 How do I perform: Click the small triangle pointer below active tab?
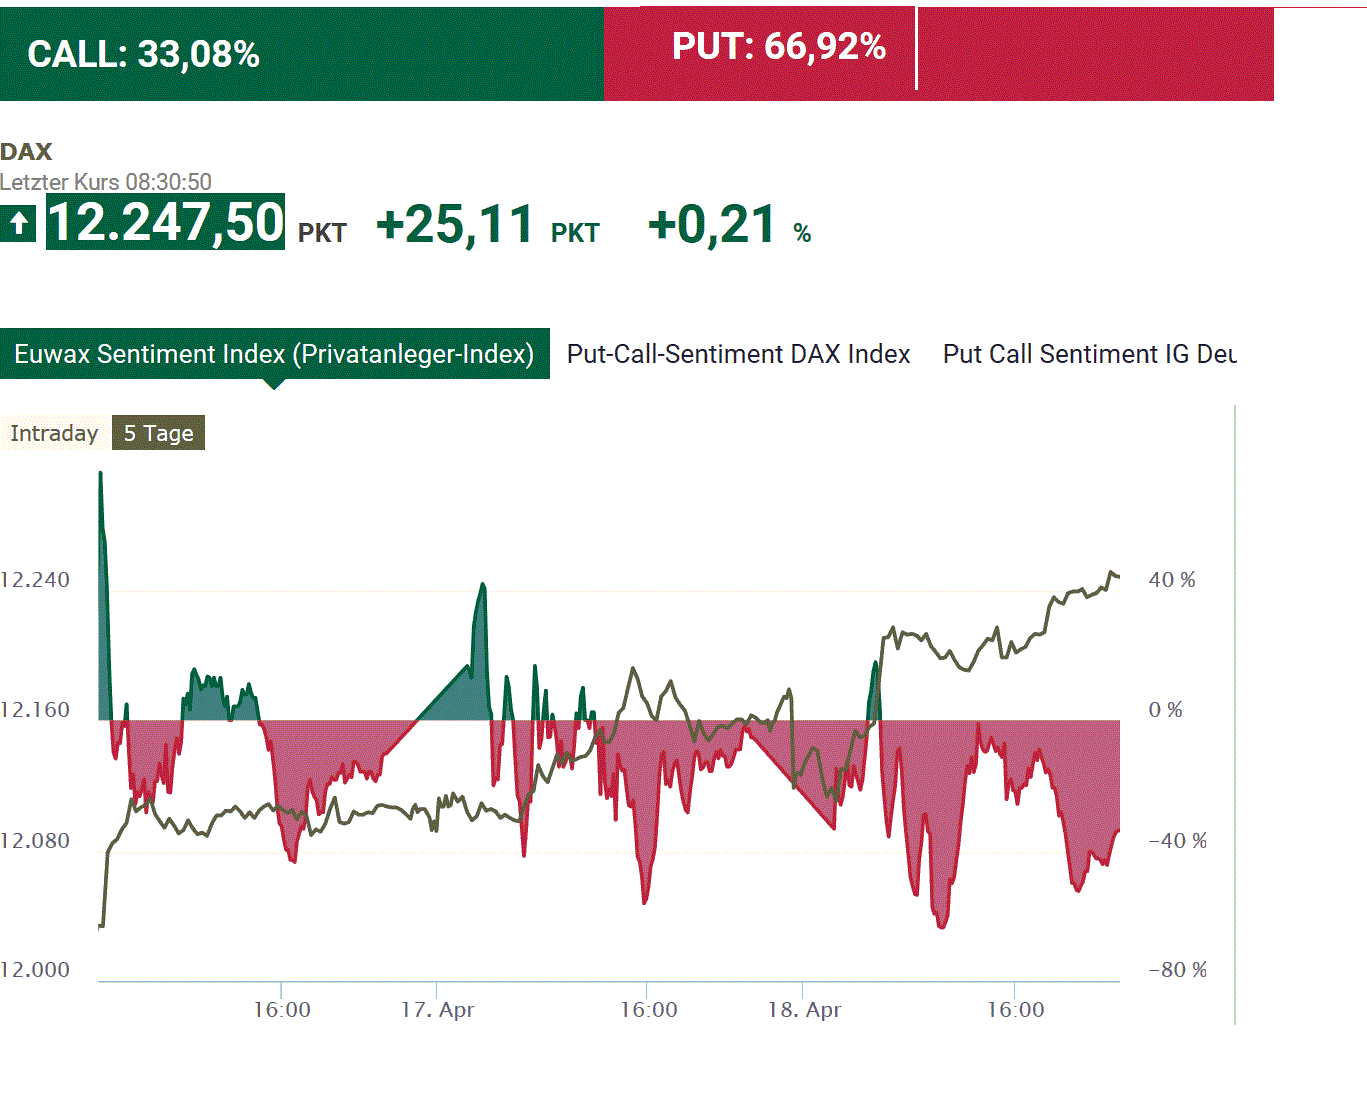point(274,385)
